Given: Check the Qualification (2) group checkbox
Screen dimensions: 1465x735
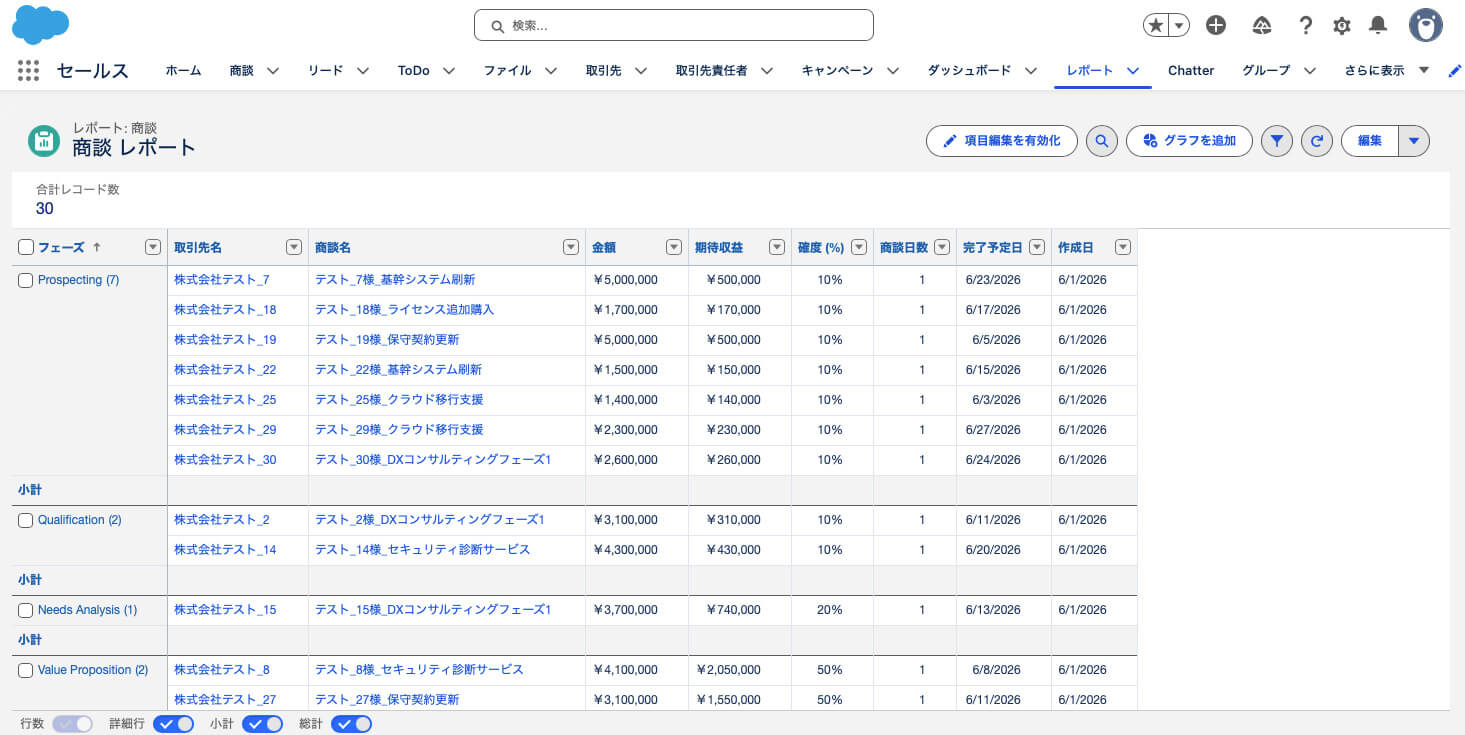Looking at the screenshot, I should point(26,520).
